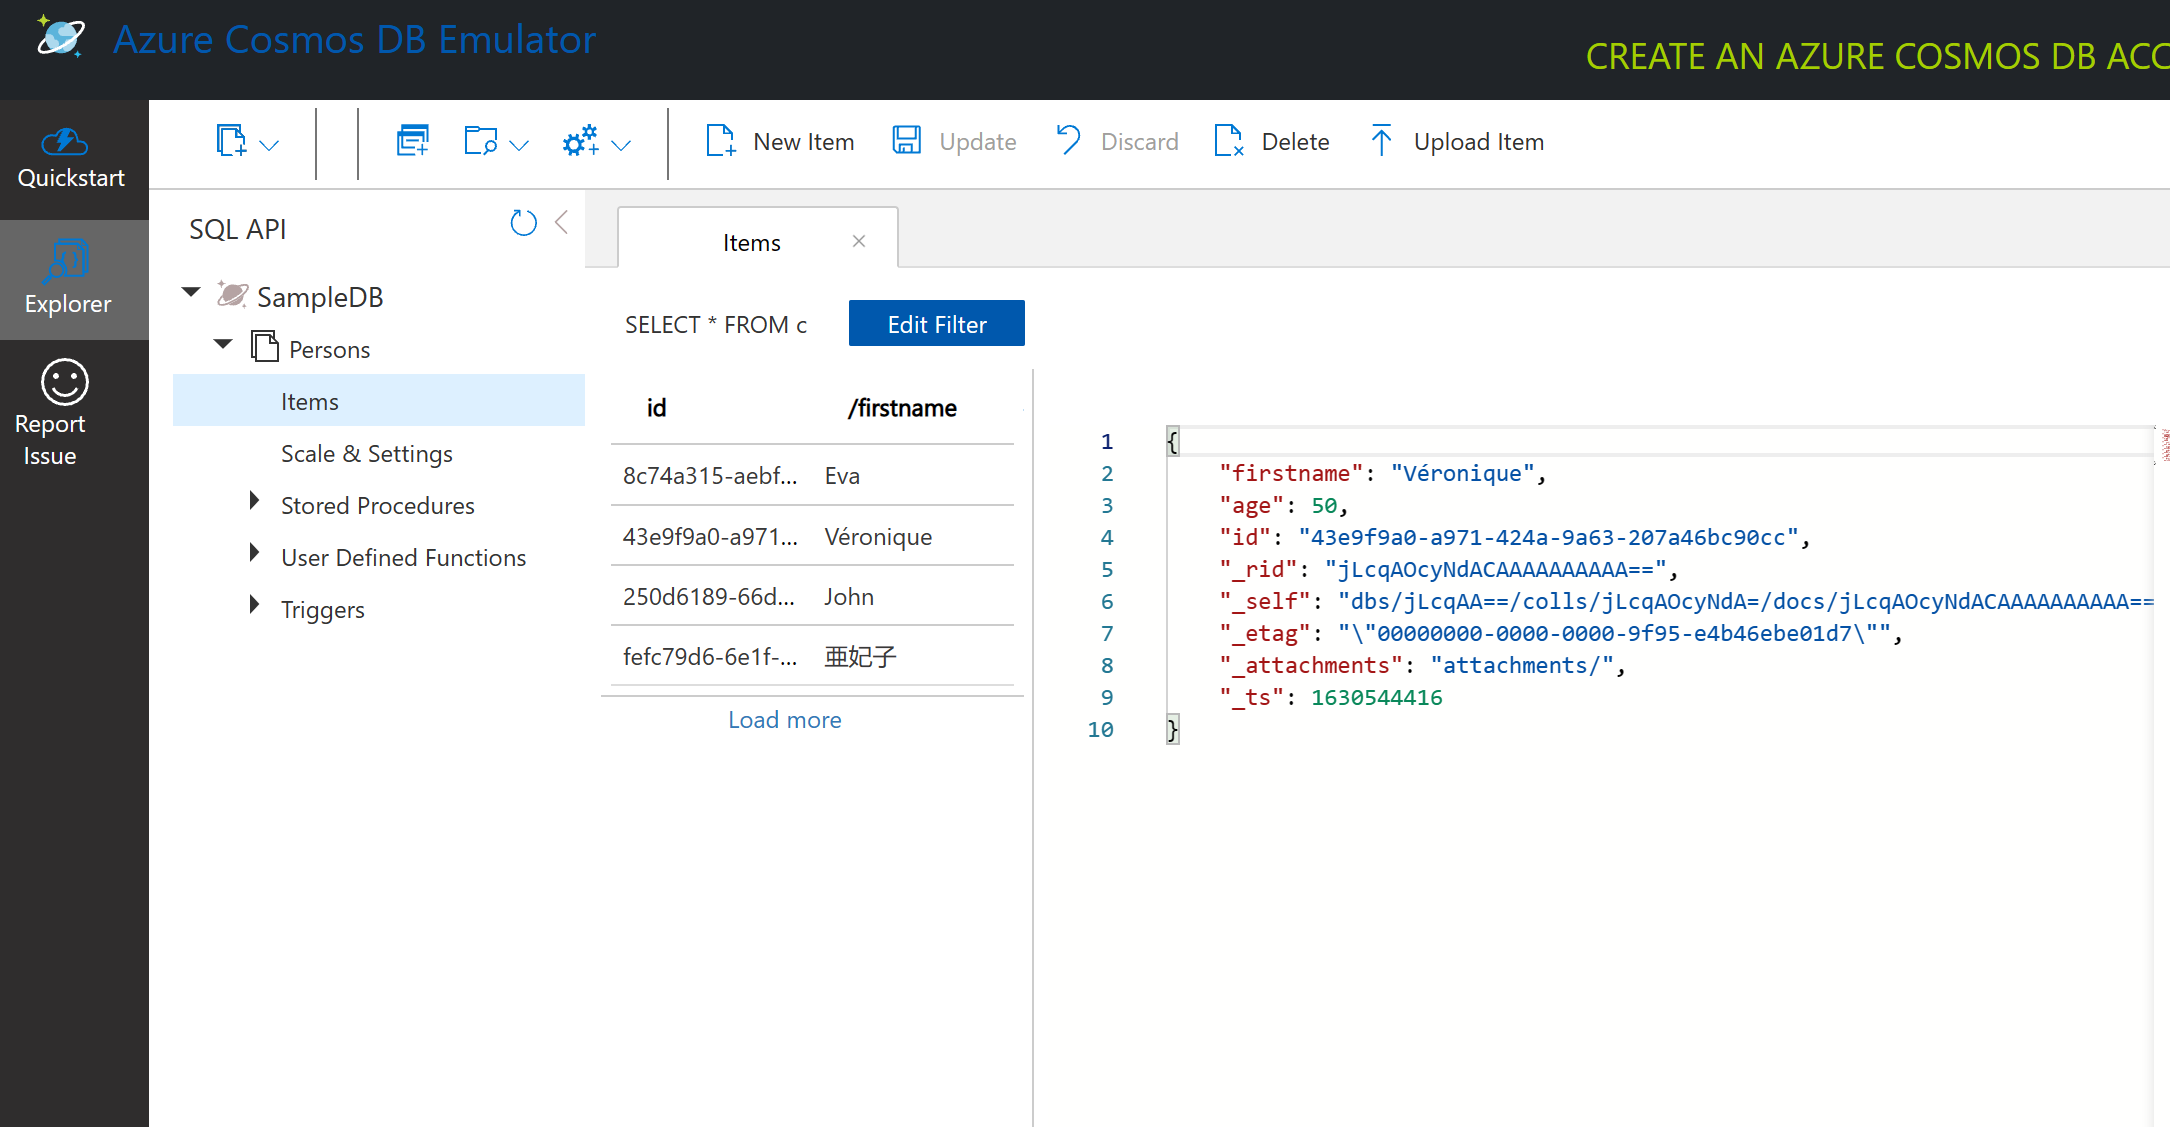Click the Edit Filter button

pyautogui.click(x=935, y=323)
